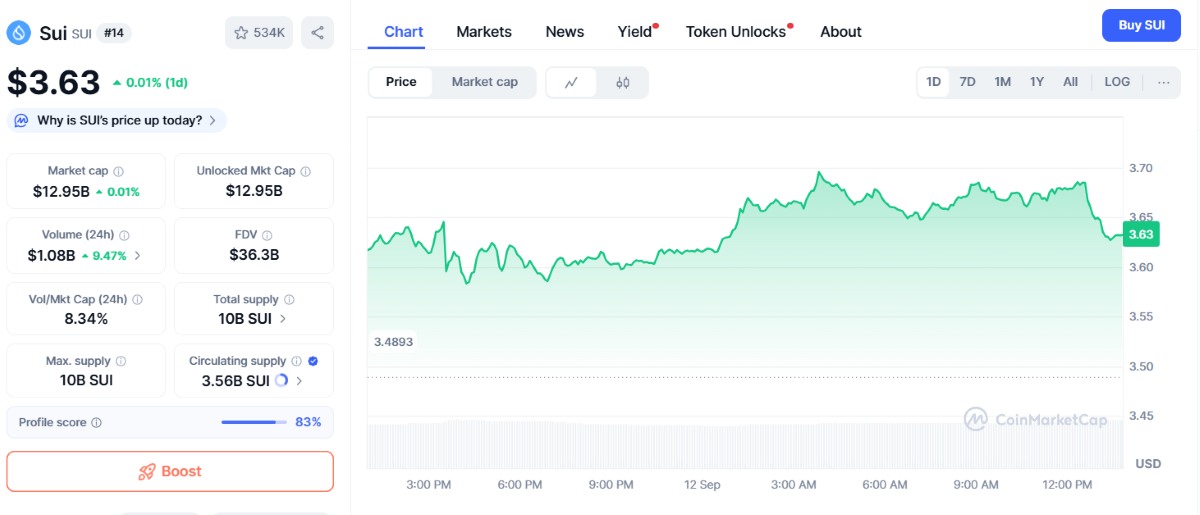Click the 10B SUI Max. supply value
The image size is (1200, 515).
pos(86,380)
